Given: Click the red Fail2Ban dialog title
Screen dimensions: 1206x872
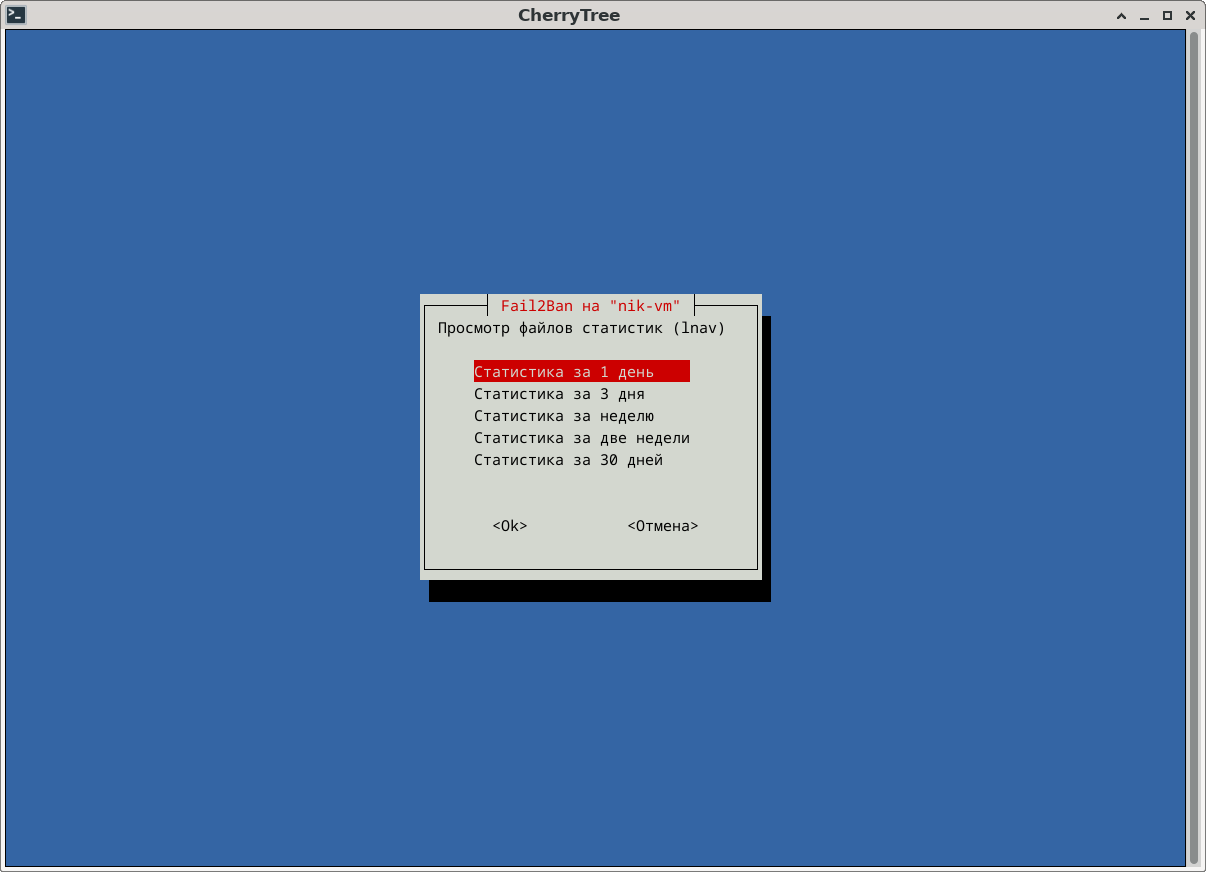Looking at the screenshot, I should [x=590, y=306].
